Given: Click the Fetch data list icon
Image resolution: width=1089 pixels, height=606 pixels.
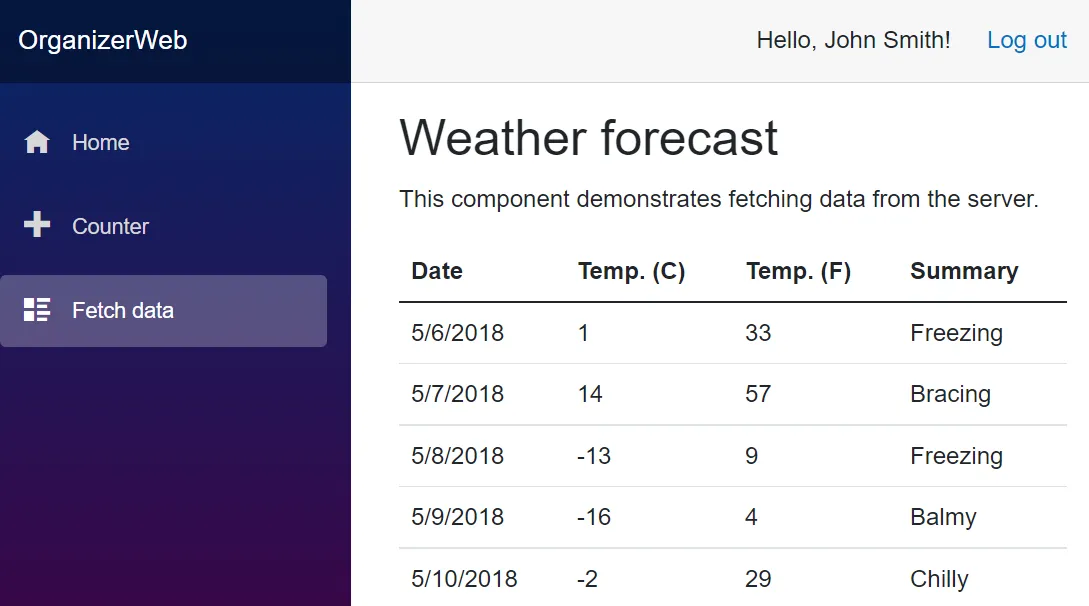Looking at the screenshot, I should (37, 310).
